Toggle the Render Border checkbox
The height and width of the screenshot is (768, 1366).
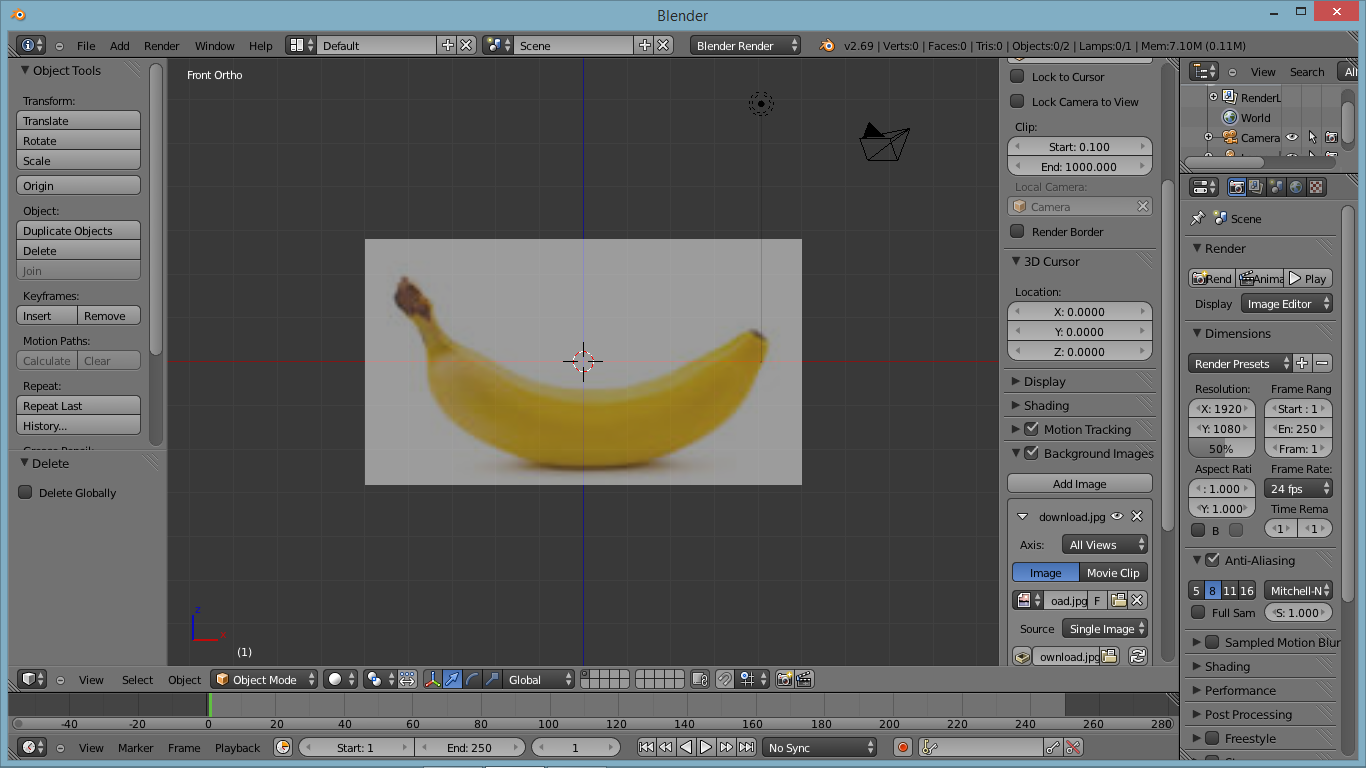coord(1017,232)
